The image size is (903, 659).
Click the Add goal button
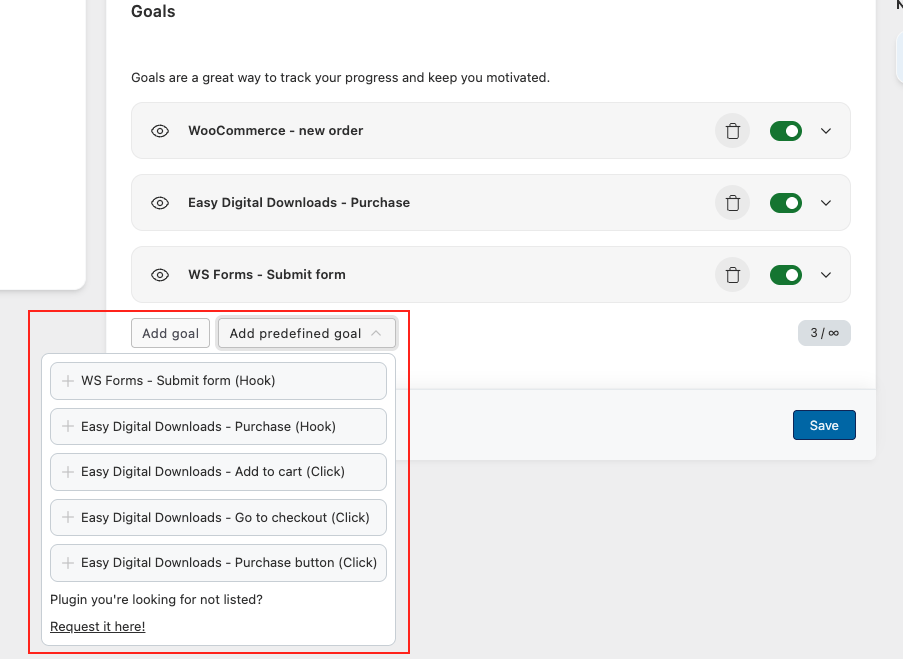pyautogui.click(x=170, y=334)
